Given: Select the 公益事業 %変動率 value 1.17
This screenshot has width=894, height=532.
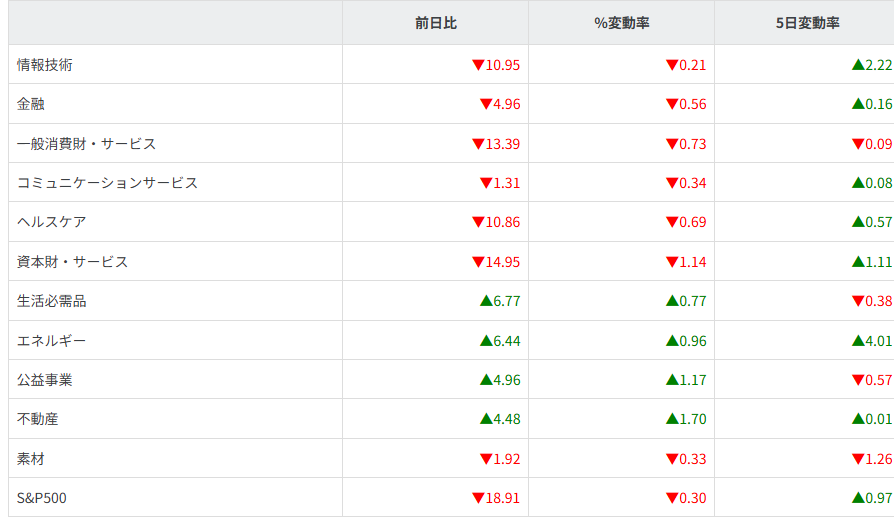Looking at the screenshot, I should pos(692,380).
